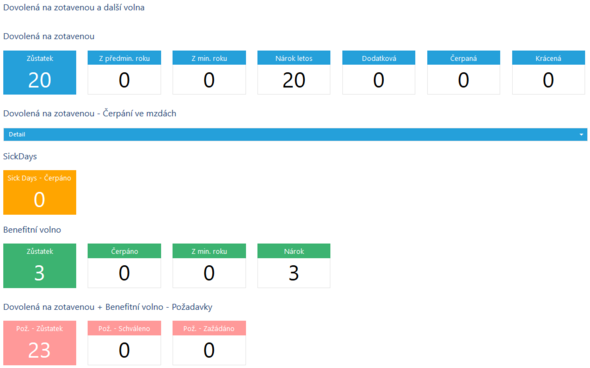Open the blue Zůstatek 20 vacation tile
The image size is (590, 368).
click(x=40, y=73)
